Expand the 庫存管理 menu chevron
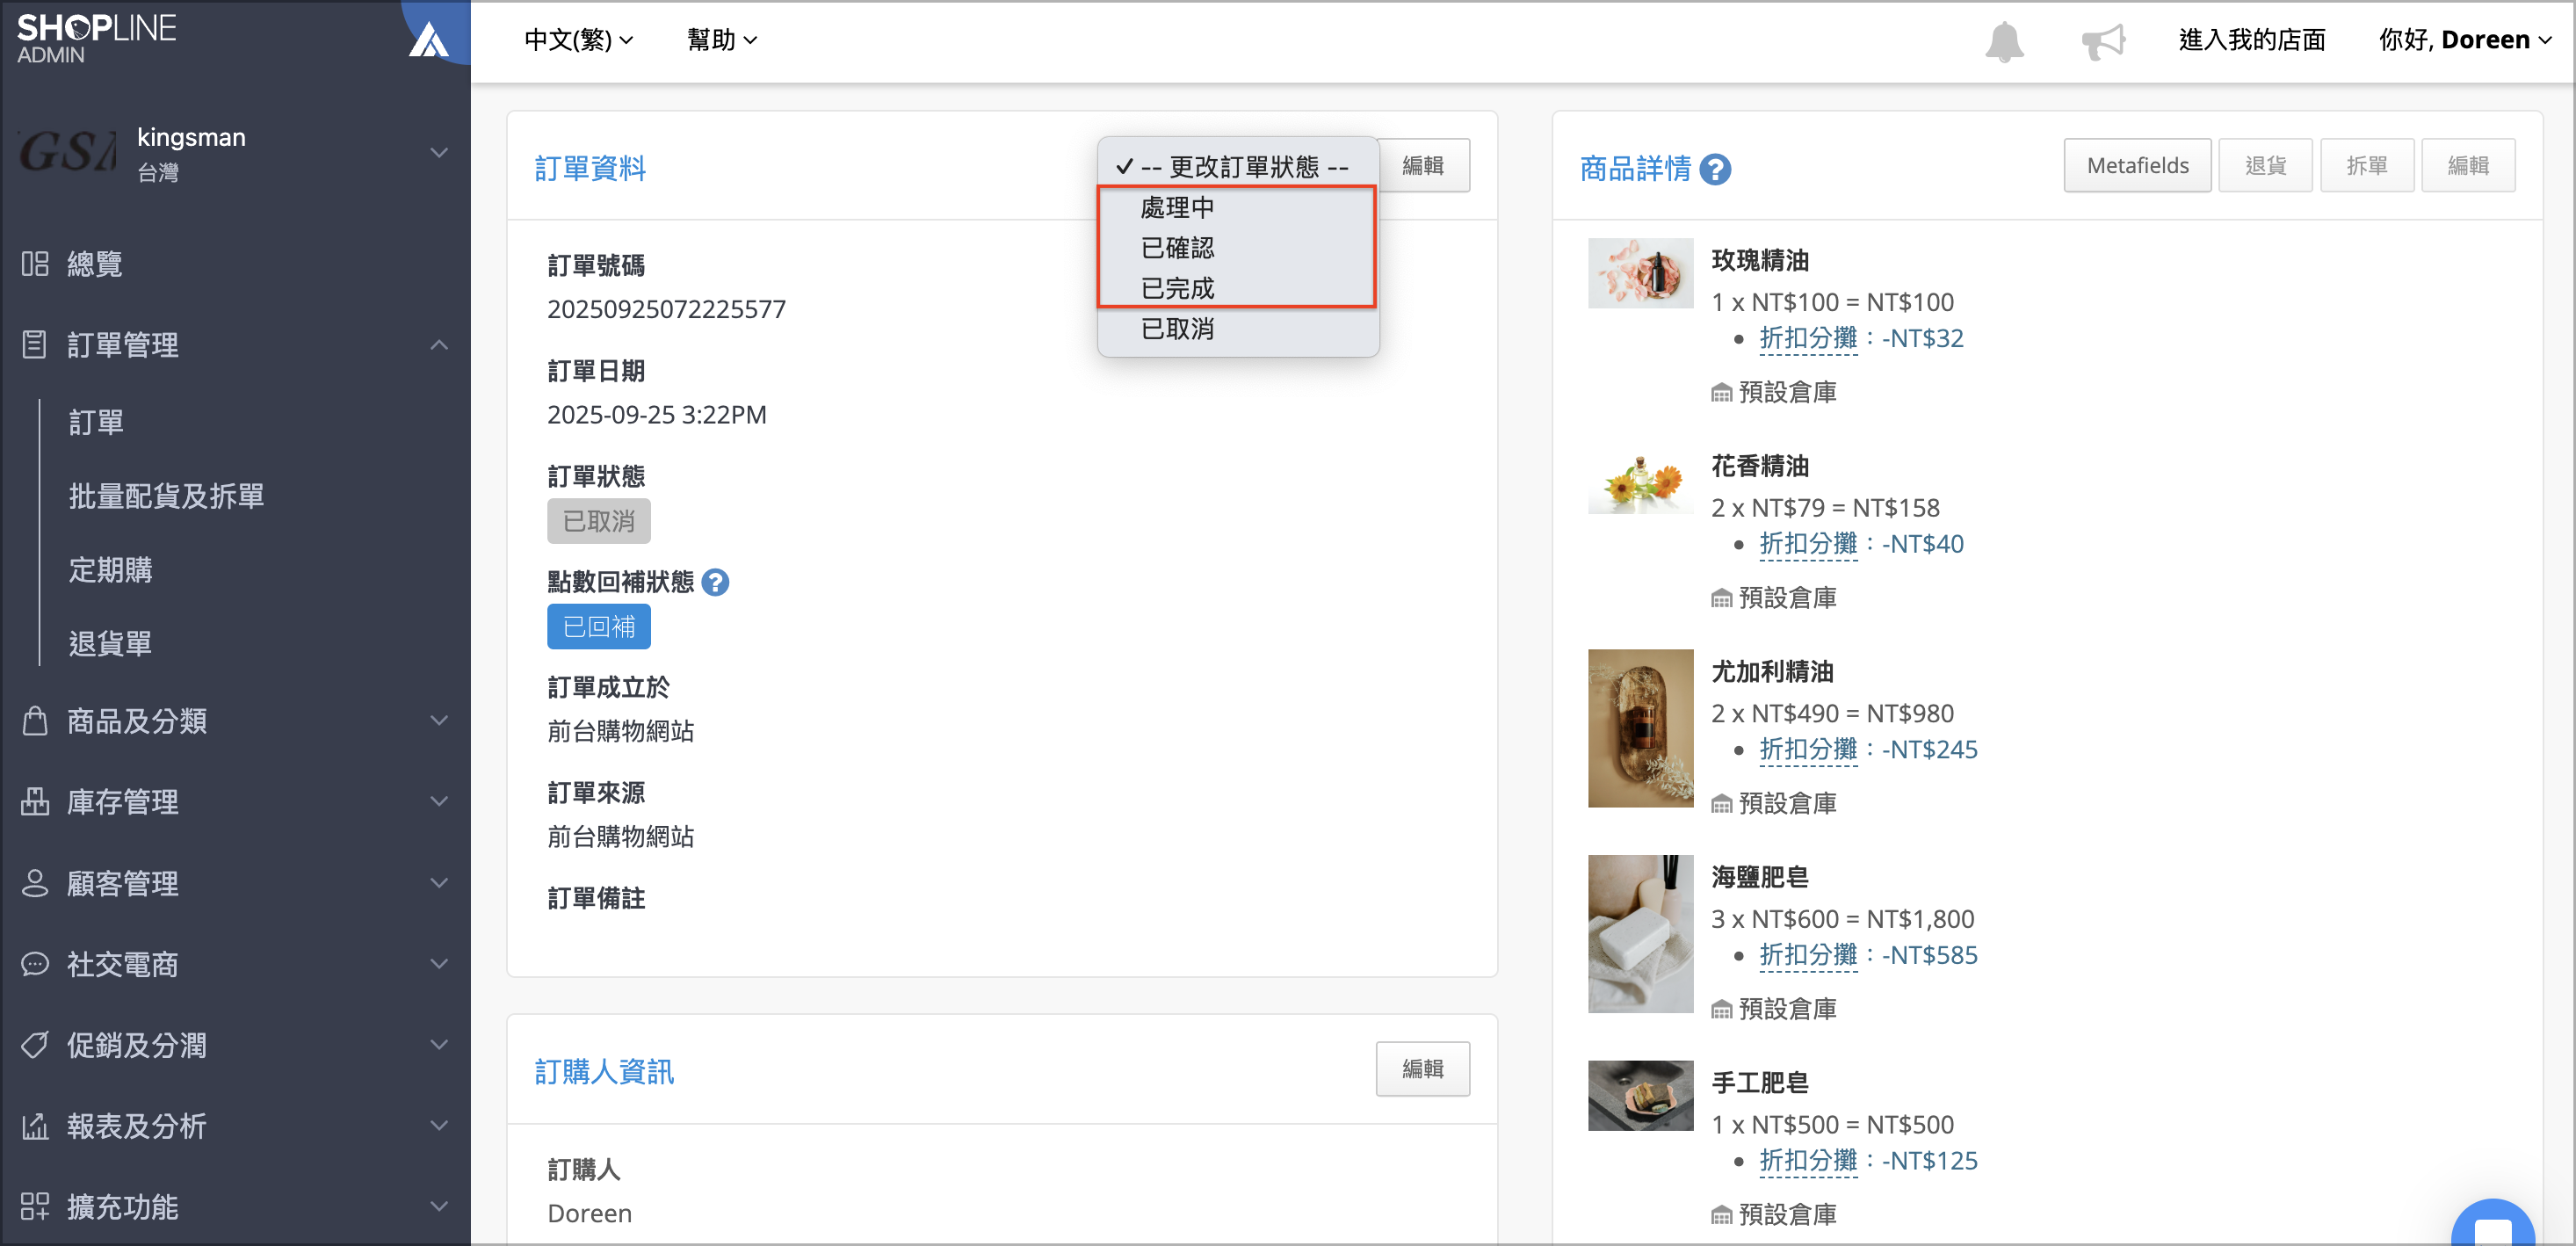 [x=439, y=802]
